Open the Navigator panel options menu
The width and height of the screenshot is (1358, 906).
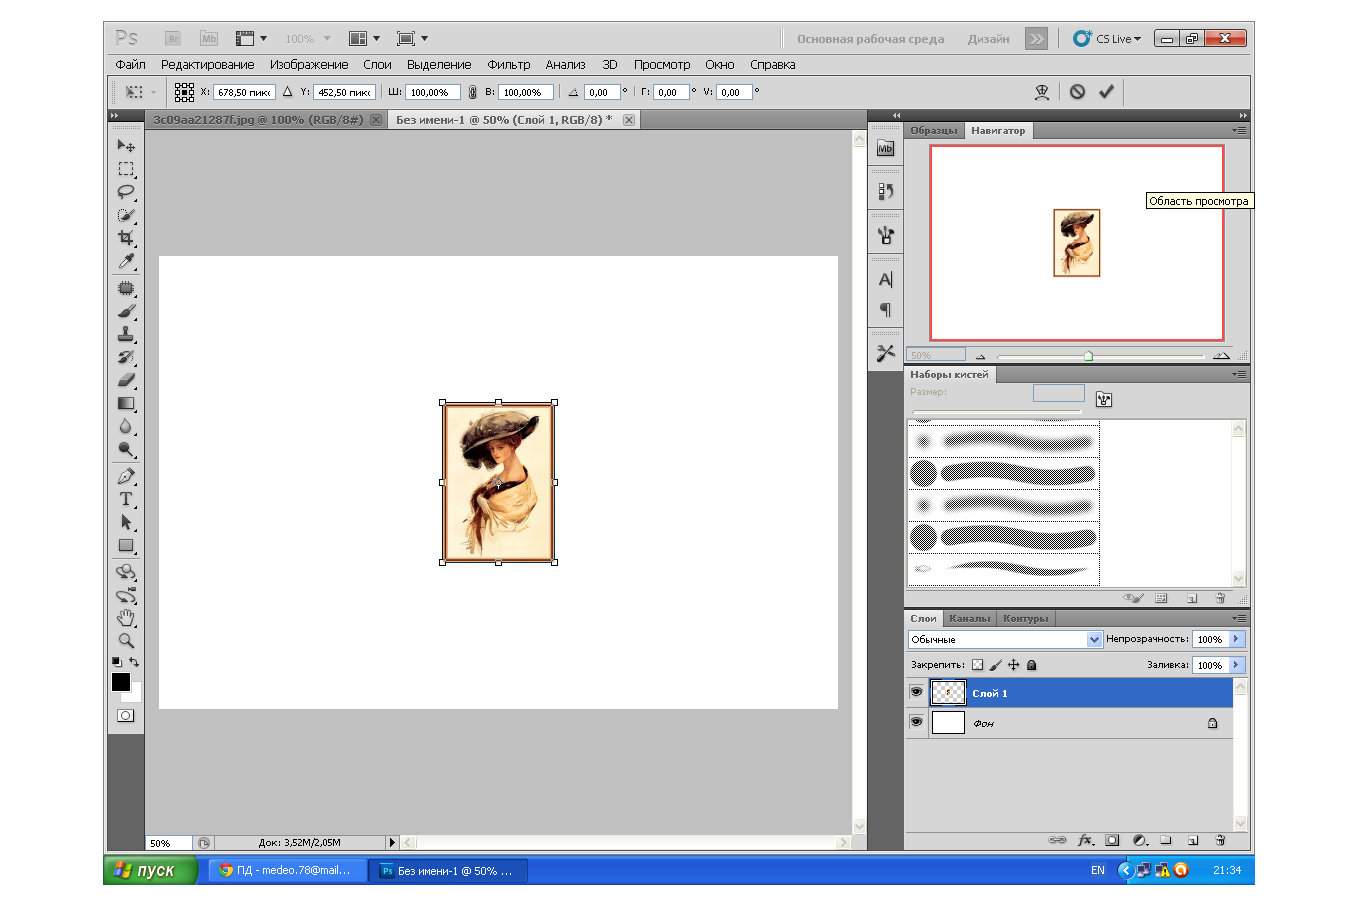tap(1239, 130)
